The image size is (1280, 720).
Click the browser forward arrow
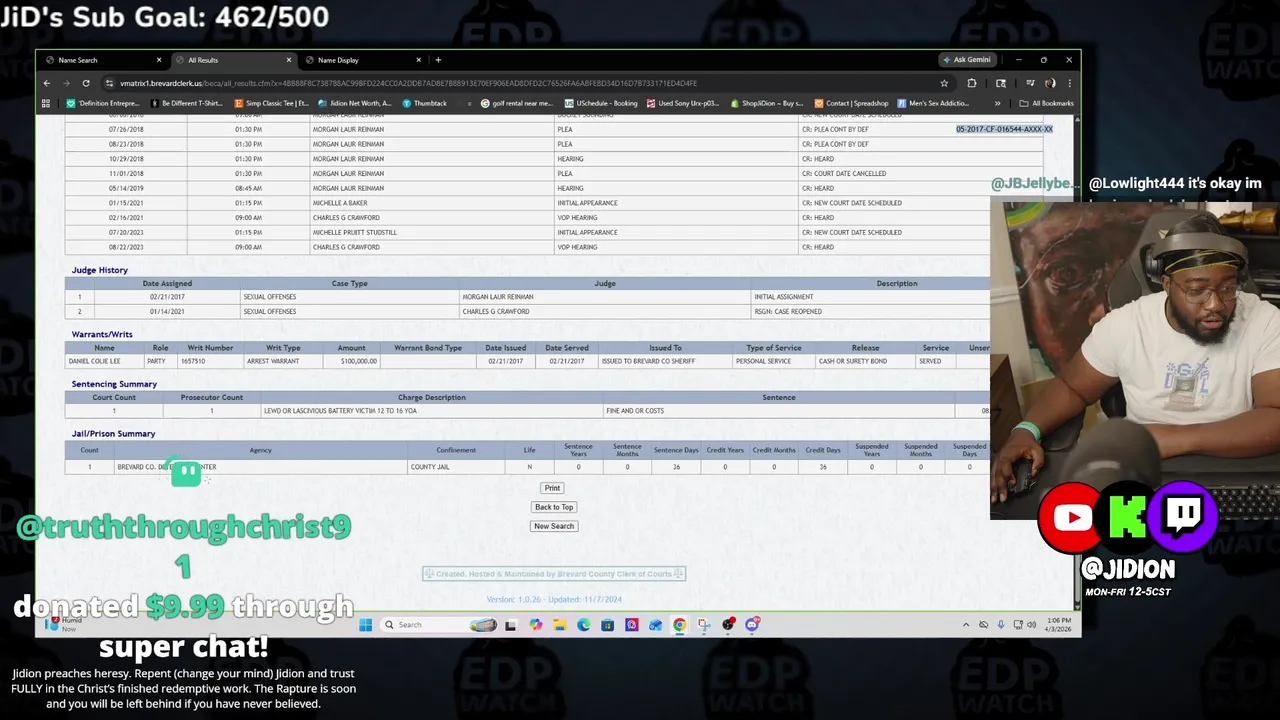point(66,83)
